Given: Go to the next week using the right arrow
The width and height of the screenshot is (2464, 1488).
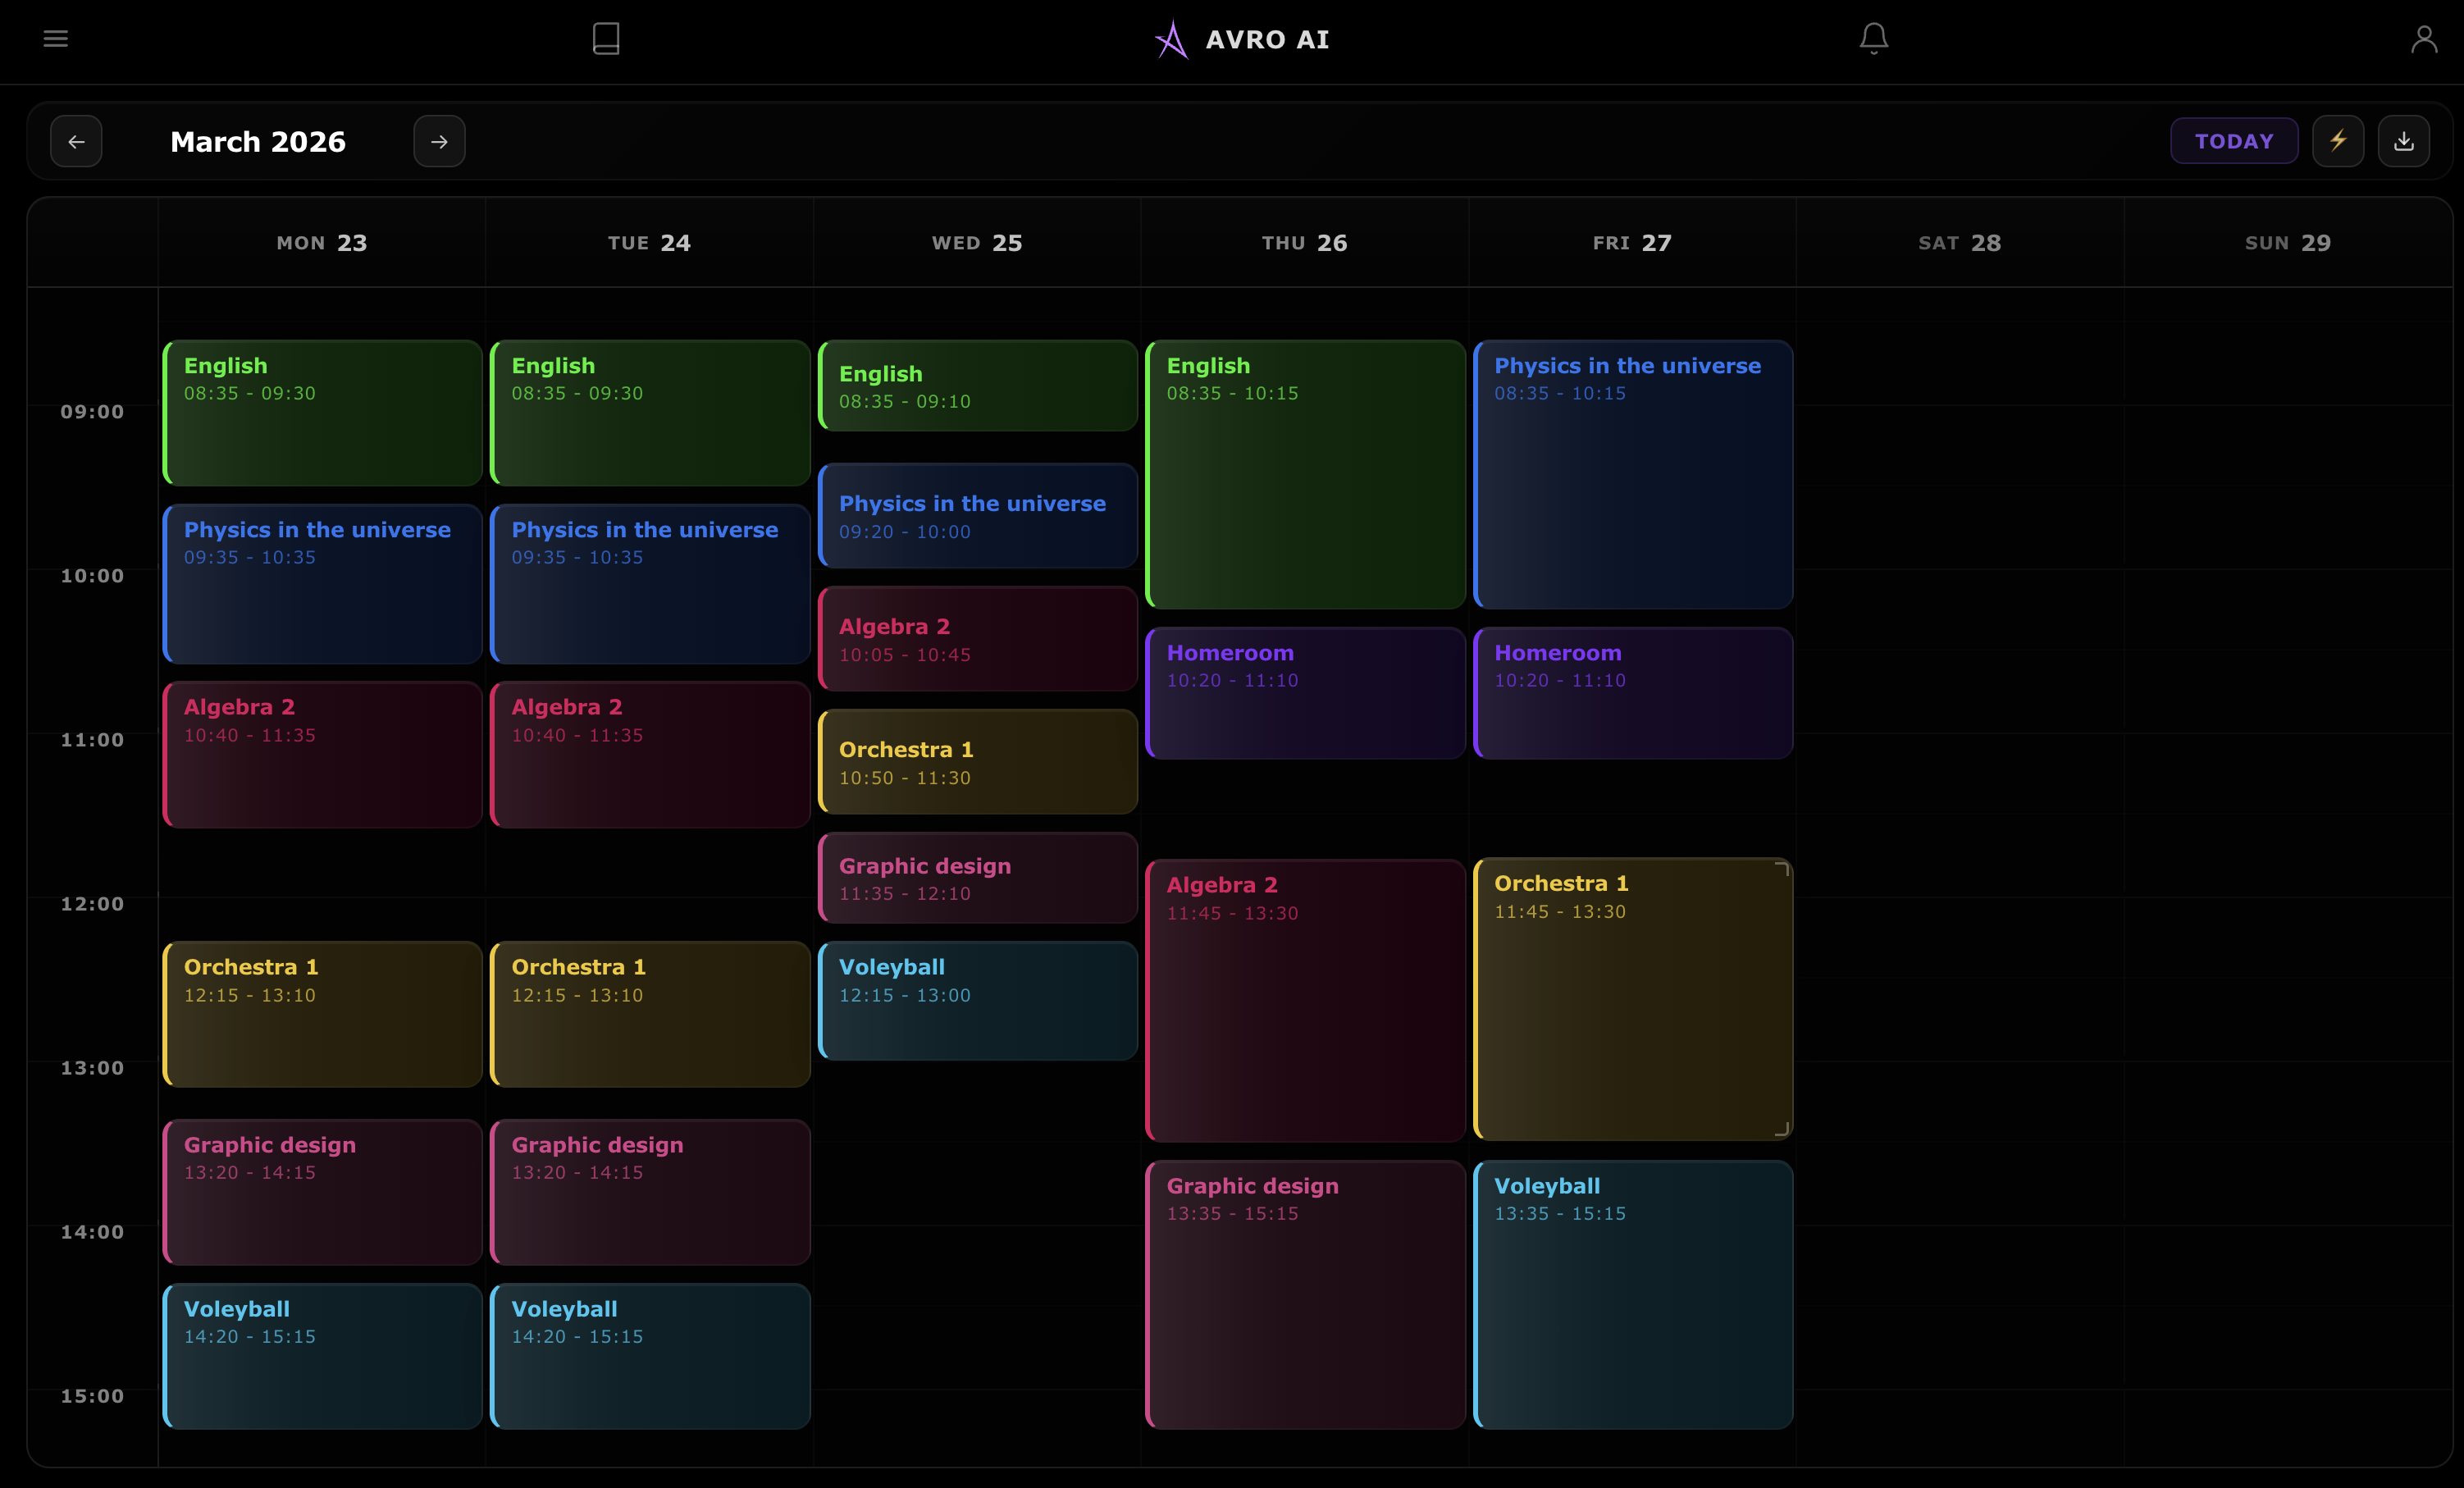Looking at the screenshot, I should point(439,141).
